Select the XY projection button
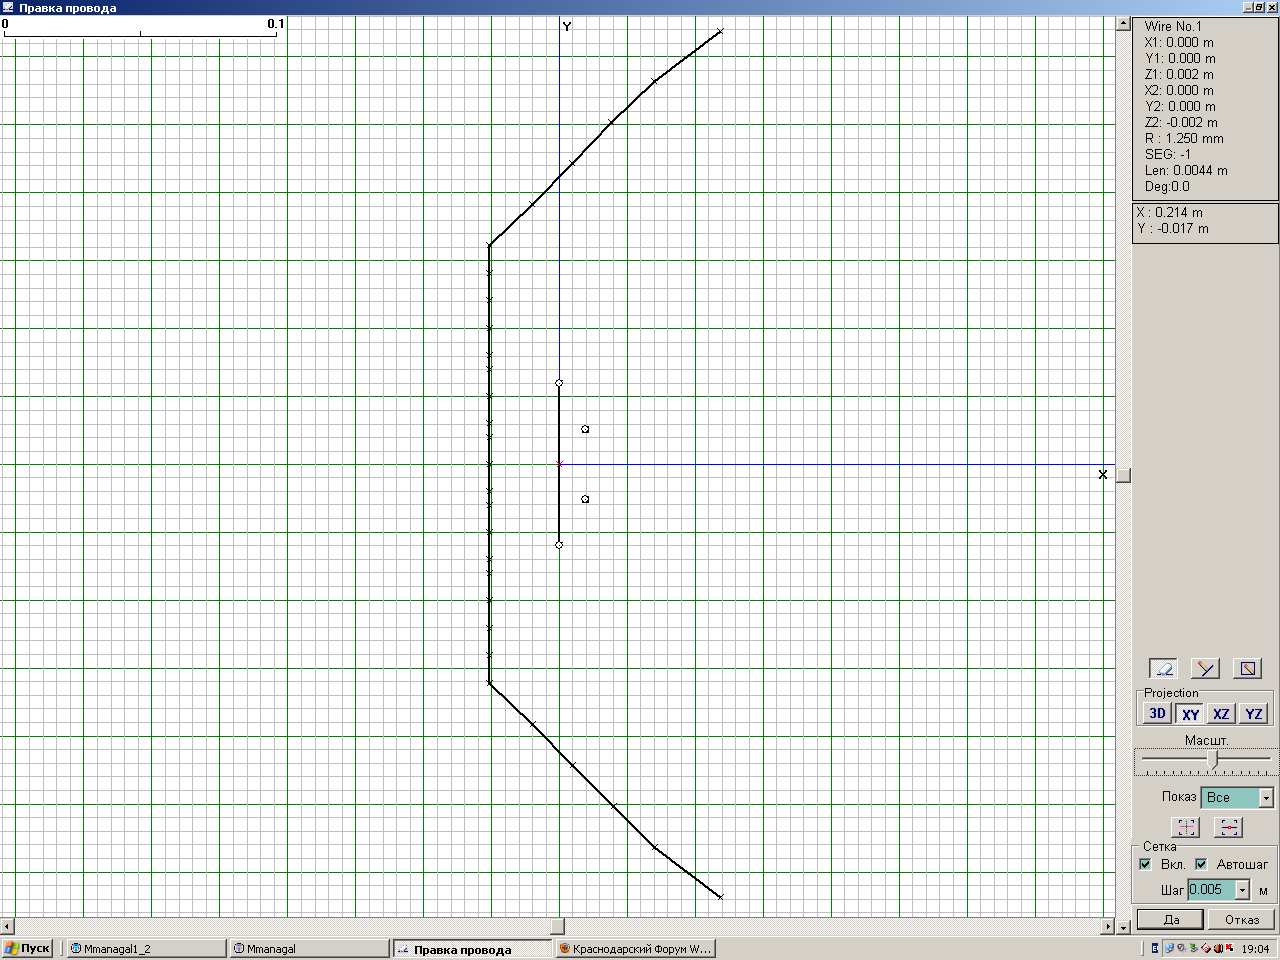 1190,713
